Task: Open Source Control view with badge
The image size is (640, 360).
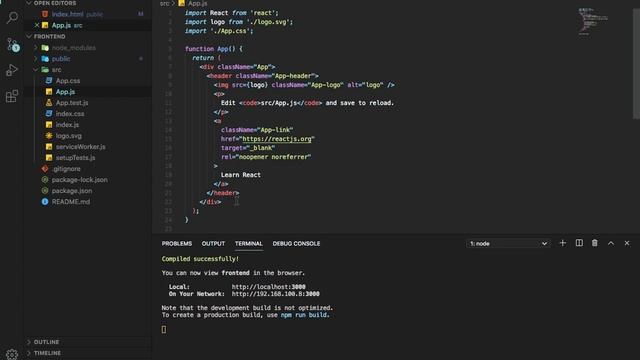Action: coord(12,44)
